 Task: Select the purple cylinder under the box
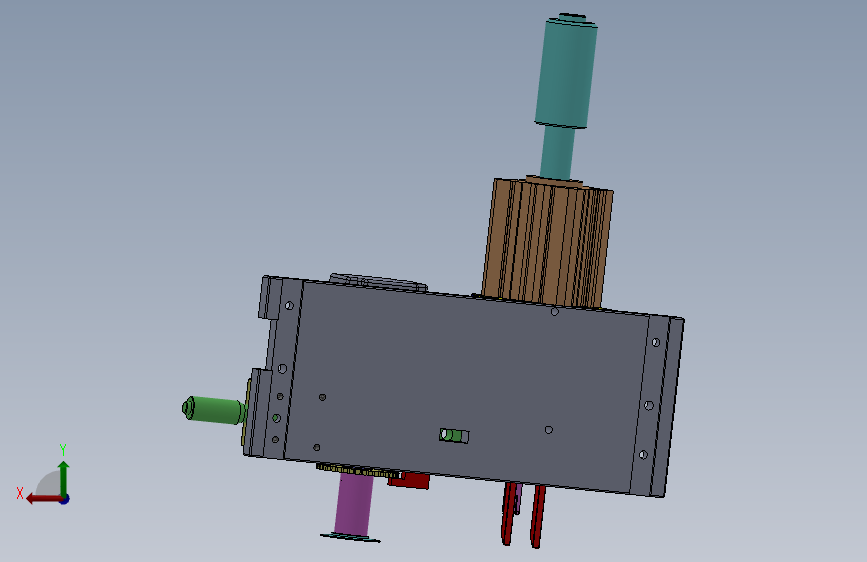pyautogui.click(x=354, y=503)
